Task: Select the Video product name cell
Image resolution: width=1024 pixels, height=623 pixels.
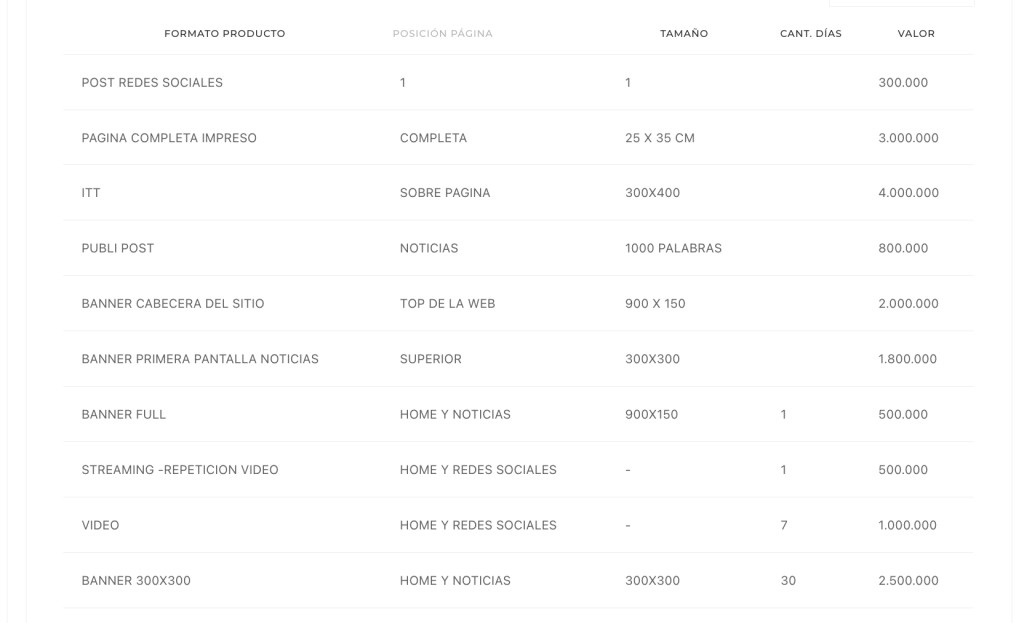Action: tap(100, 525)
